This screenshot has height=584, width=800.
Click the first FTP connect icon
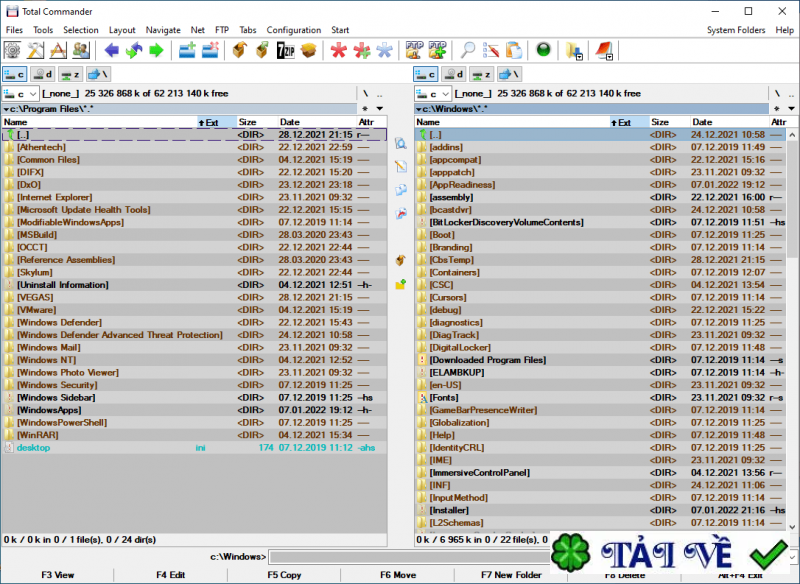point(413,50)
